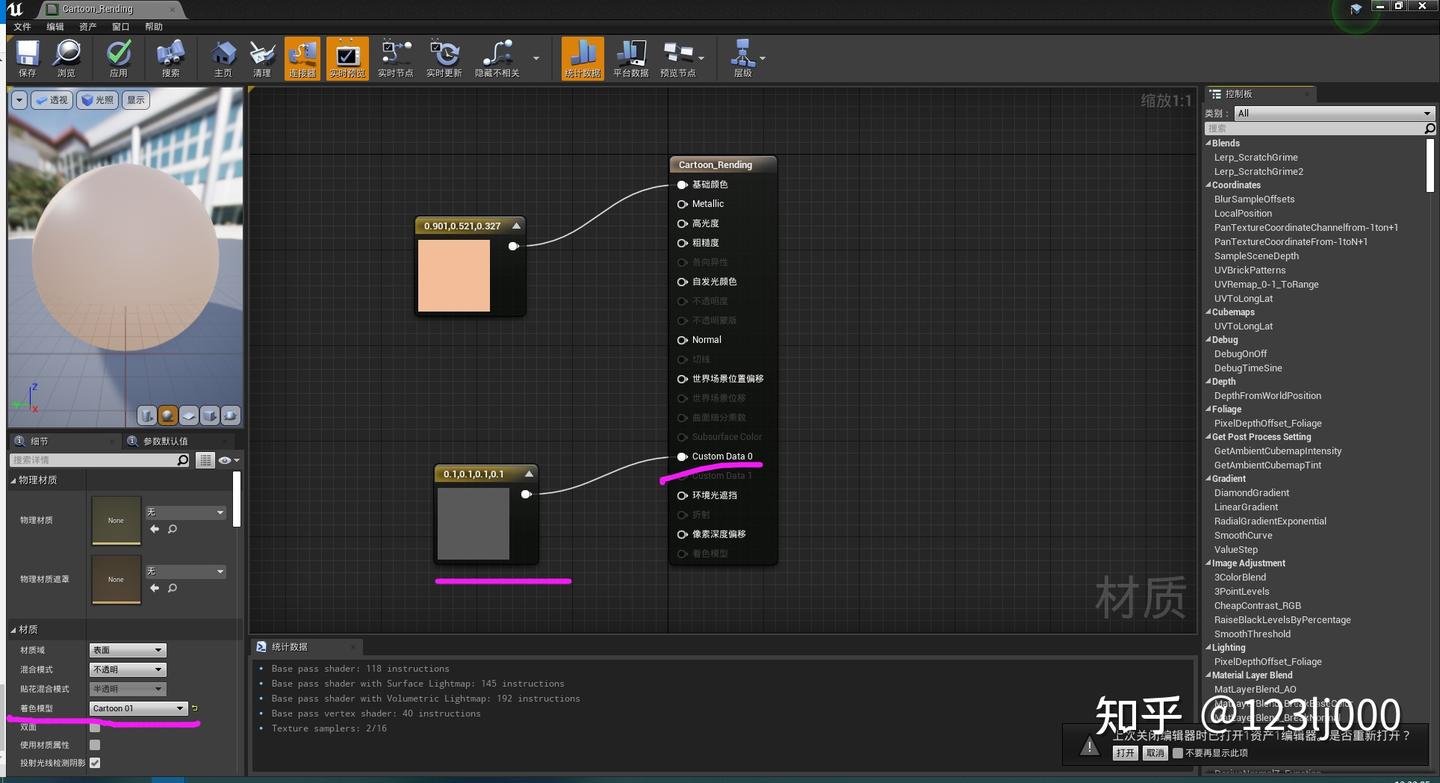This screenshot has width=1440, height=783.
Task: Click 打开 in the reopen asset dialog
Action: click(1125, 753)
